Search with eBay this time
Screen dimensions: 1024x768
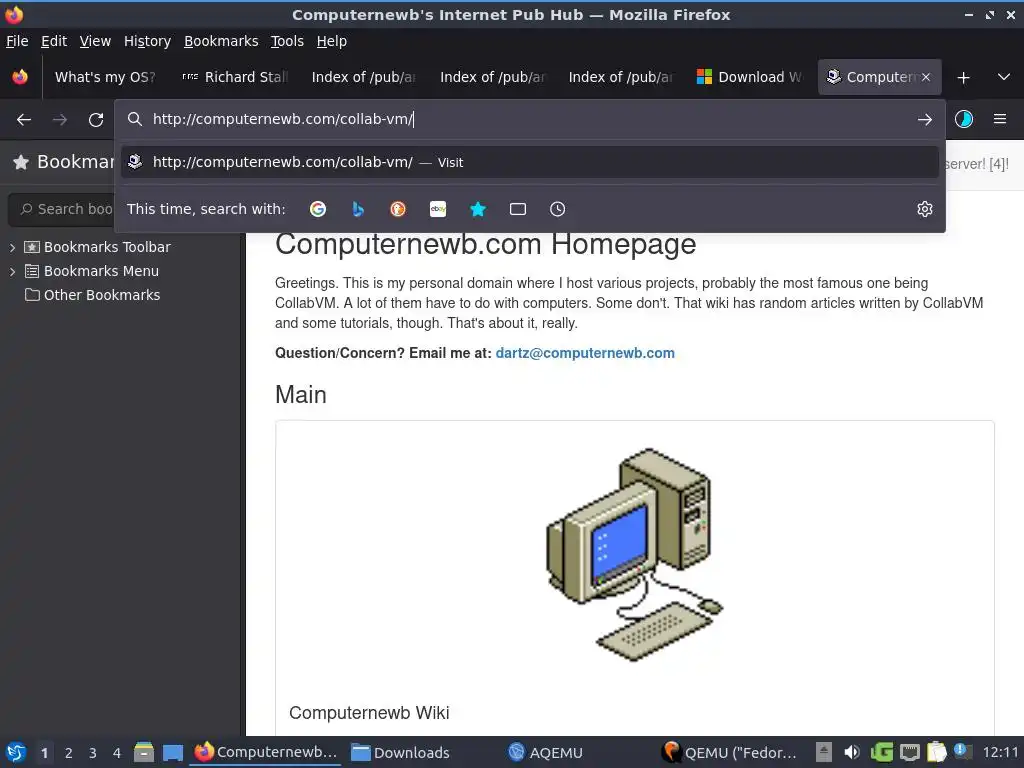click(438, 209)
